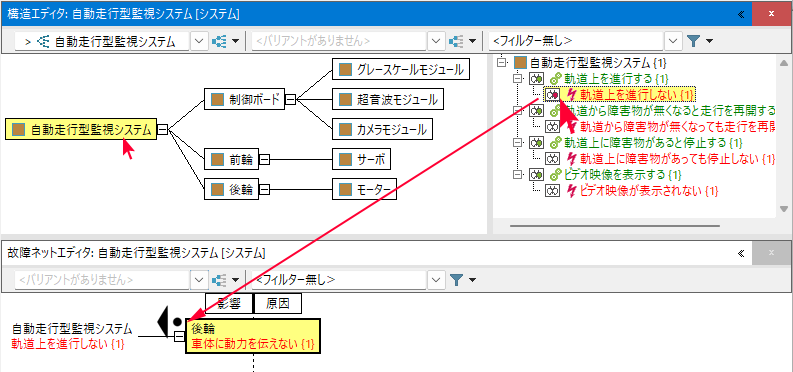The image size is (793, 372).
Task: Collapse the 軌道上を進行する tree item
Action: click(517, 79)
